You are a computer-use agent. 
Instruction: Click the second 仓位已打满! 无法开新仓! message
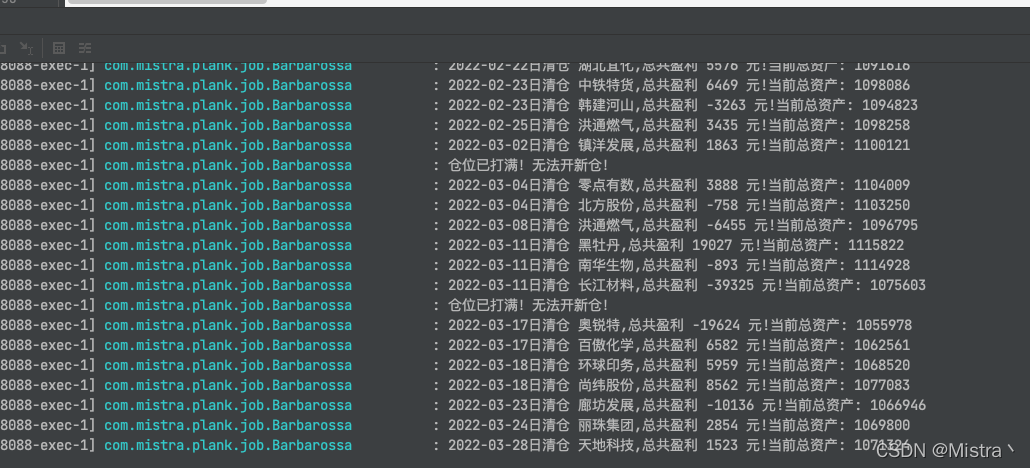point(528,305)
